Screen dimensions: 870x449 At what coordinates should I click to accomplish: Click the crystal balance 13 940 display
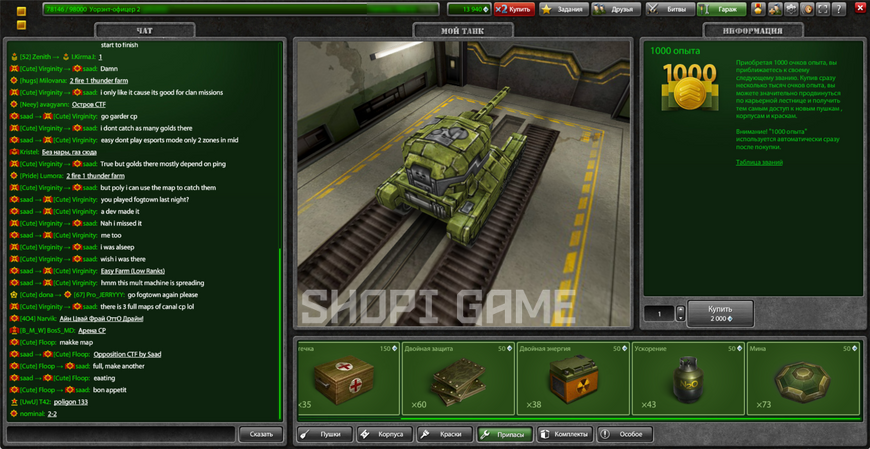click(469, 9)
